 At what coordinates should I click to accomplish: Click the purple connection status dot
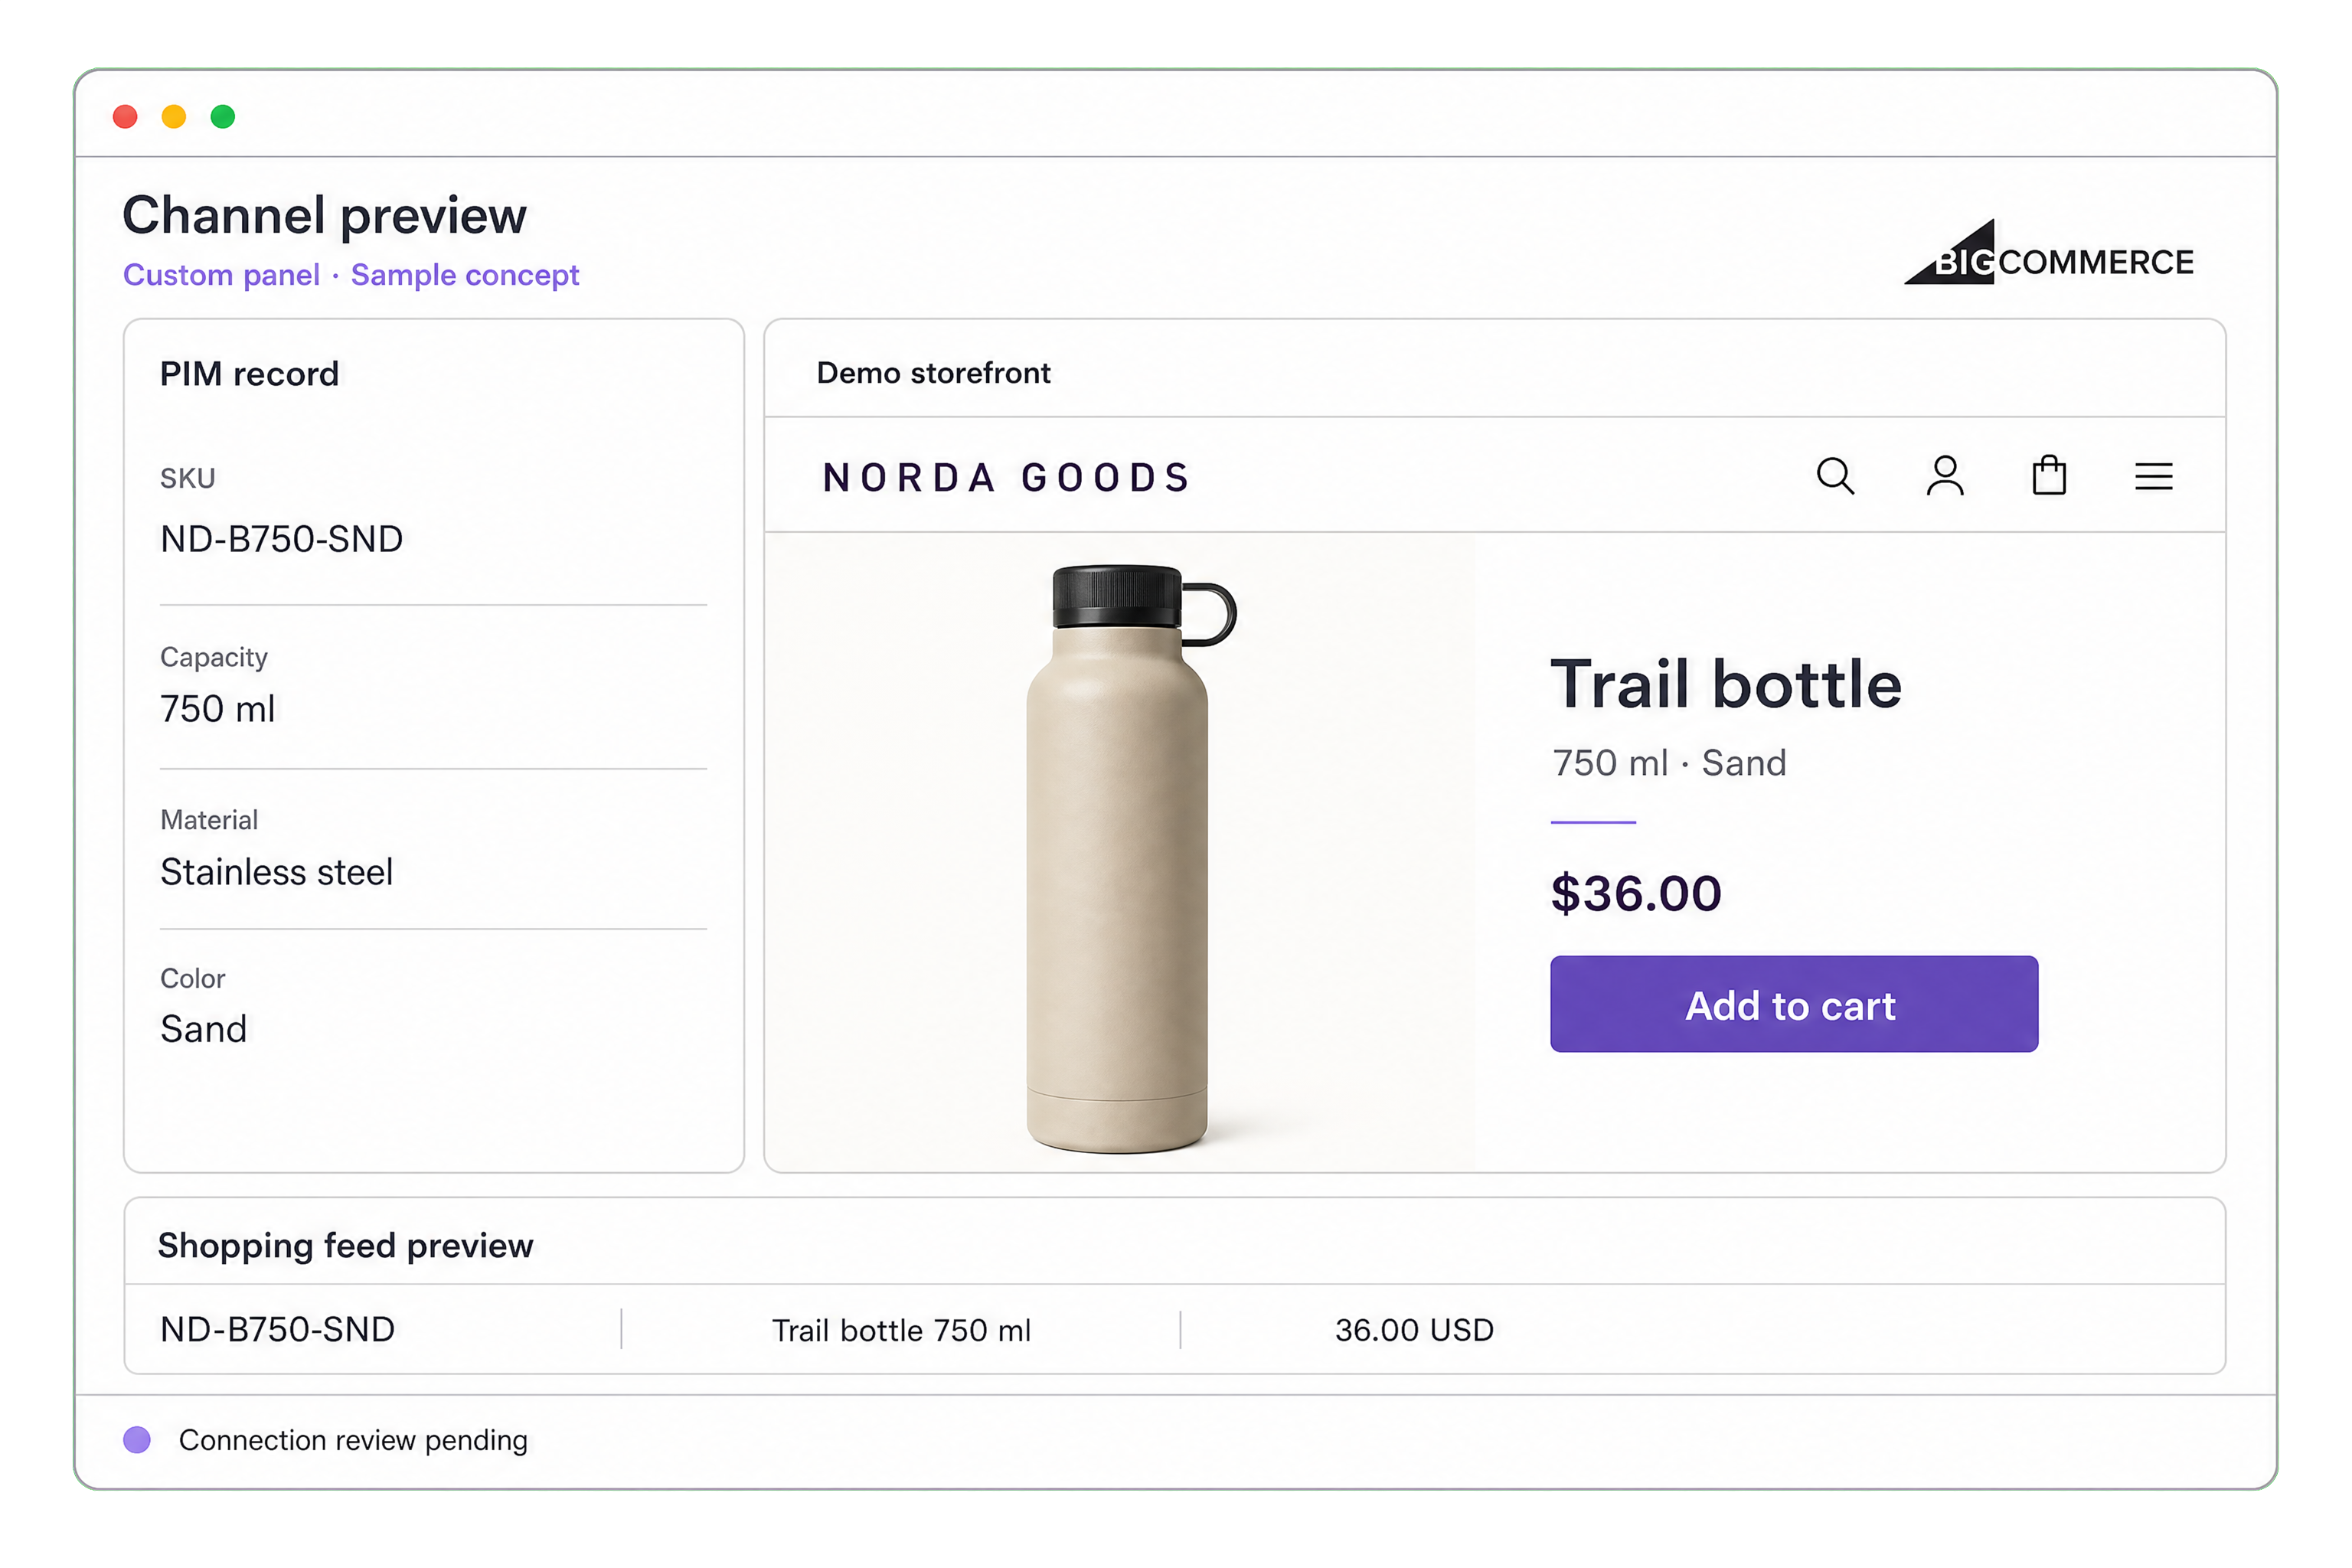point(137,1440)
